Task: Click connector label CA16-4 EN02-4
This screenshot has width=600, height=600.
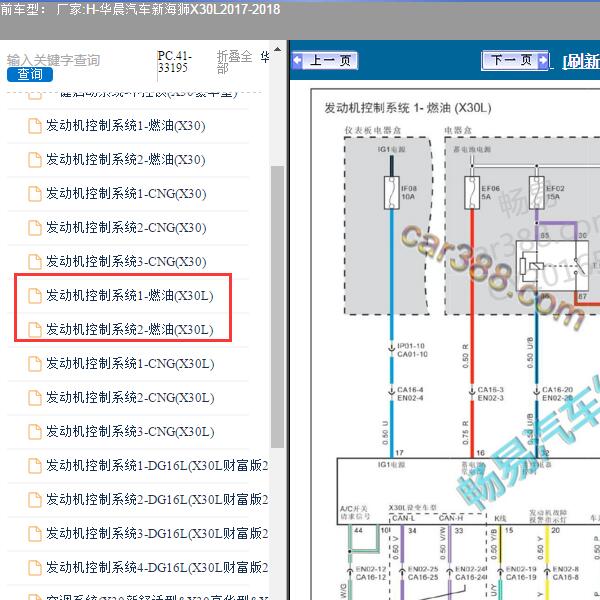Action: point(410,394)
